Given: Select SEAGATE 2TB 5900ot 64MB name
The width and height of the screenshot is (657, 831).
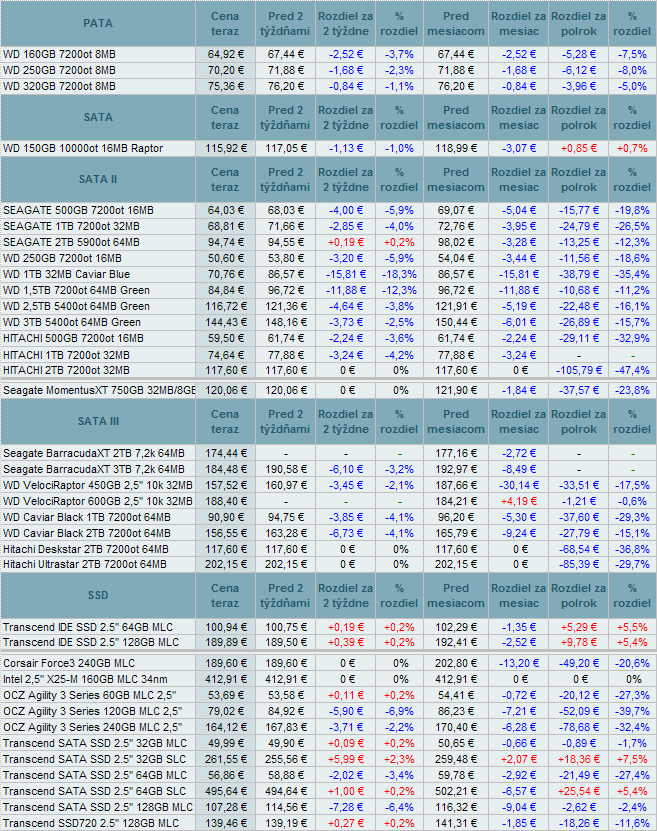Looking at the screenshot, I should (72, 242).
